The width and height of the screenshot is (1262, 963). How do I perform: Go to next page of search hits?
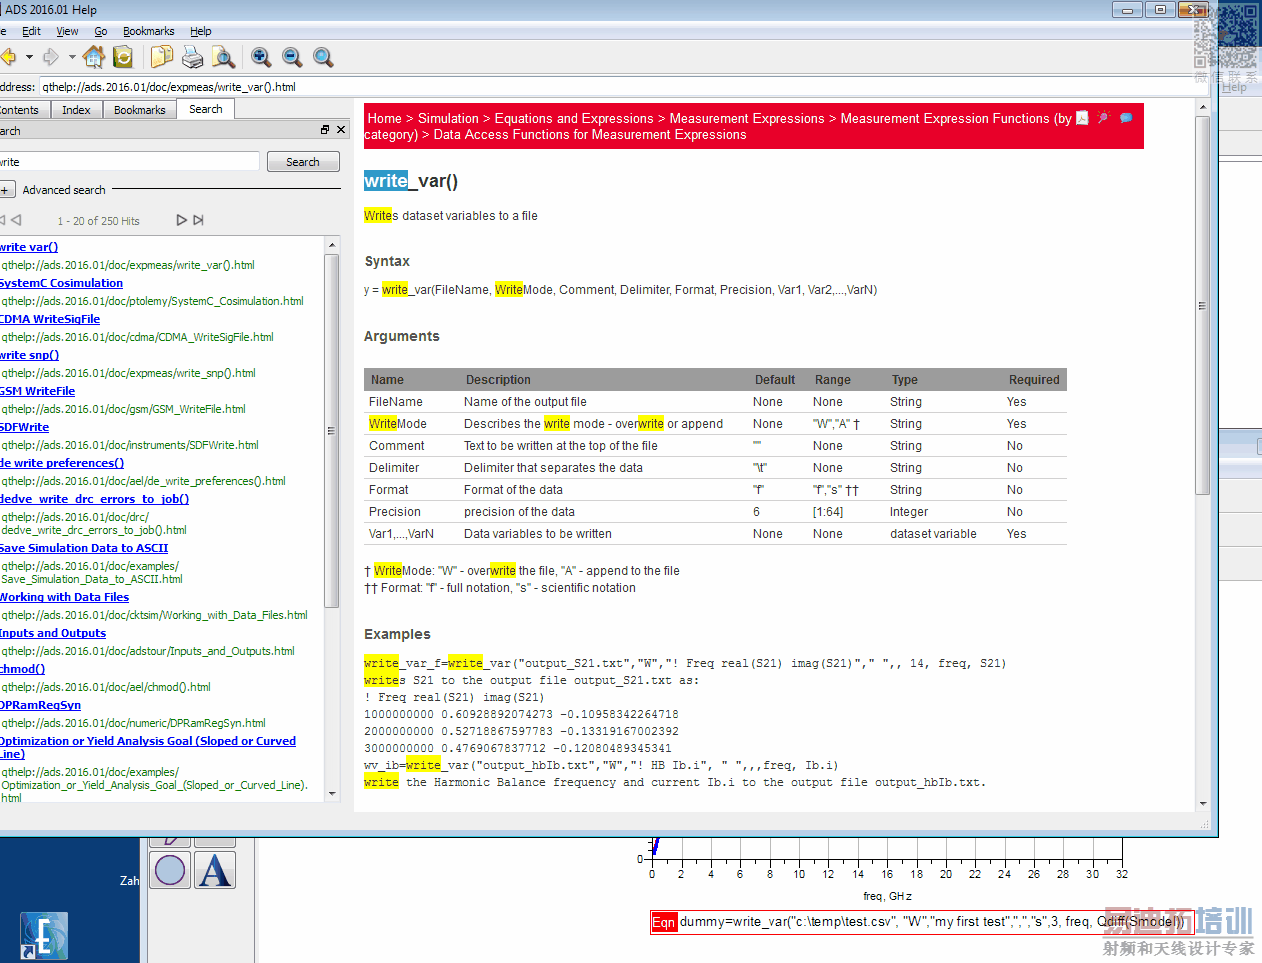coord(181,220)
